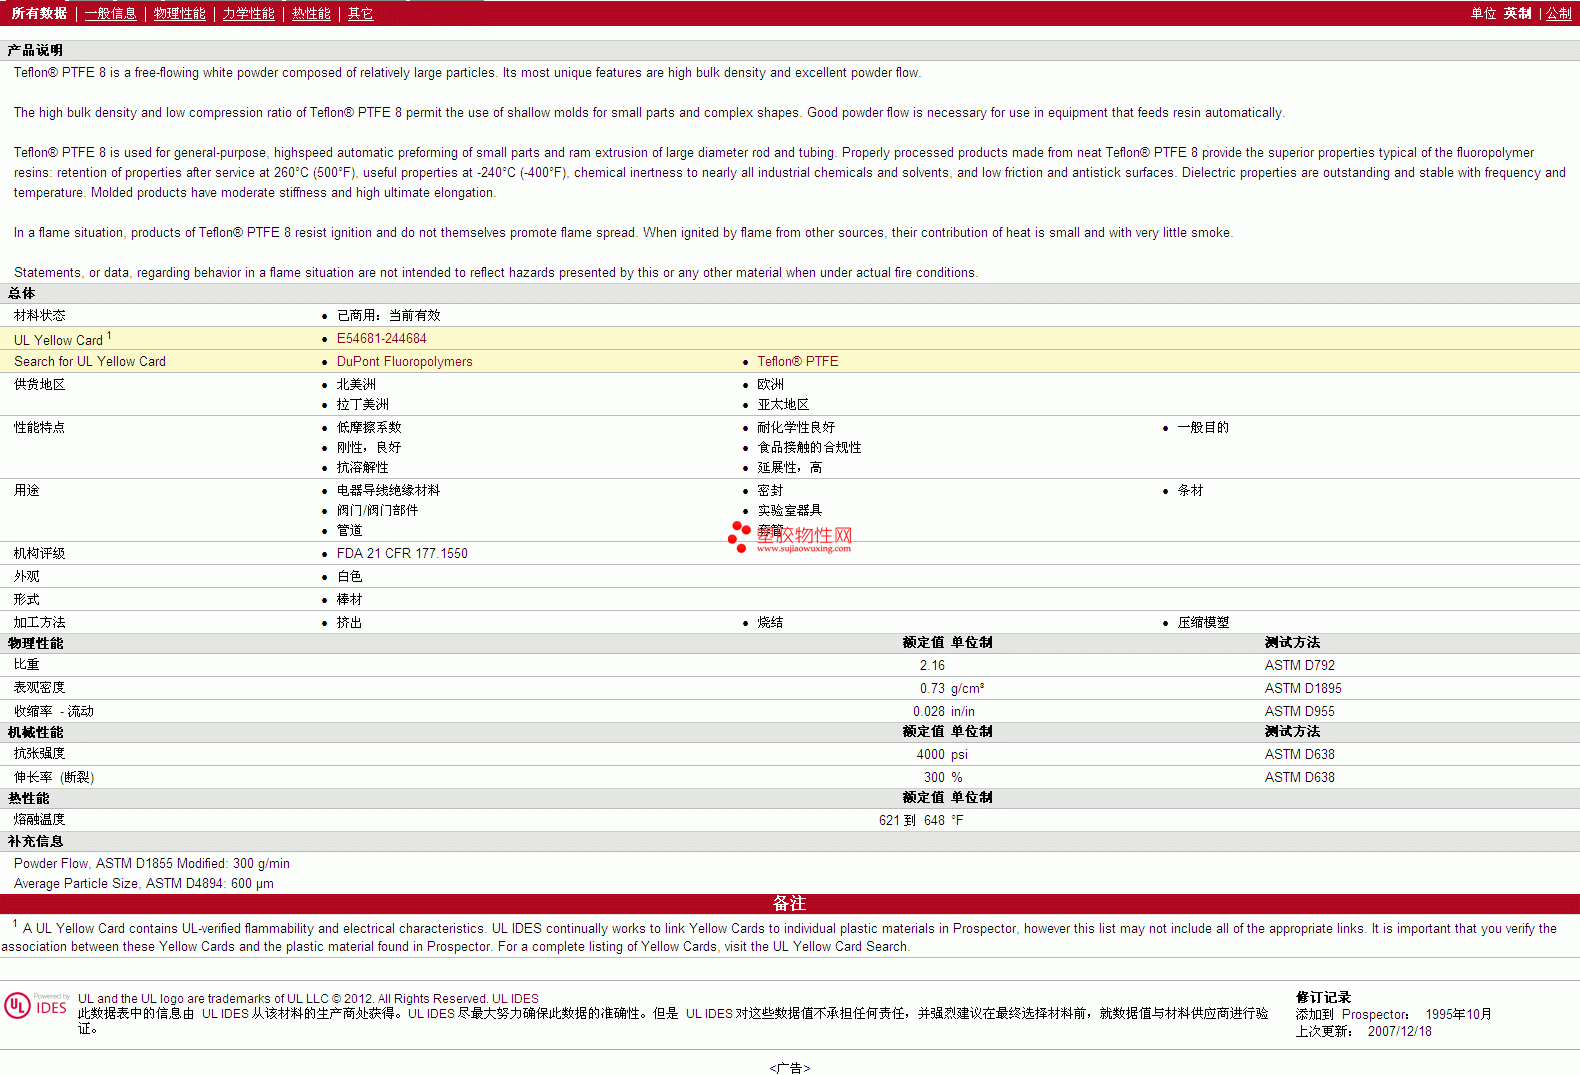Click the 产品说明 section heading
The image size is (1580, 1075).
click(x=35, y=50)
